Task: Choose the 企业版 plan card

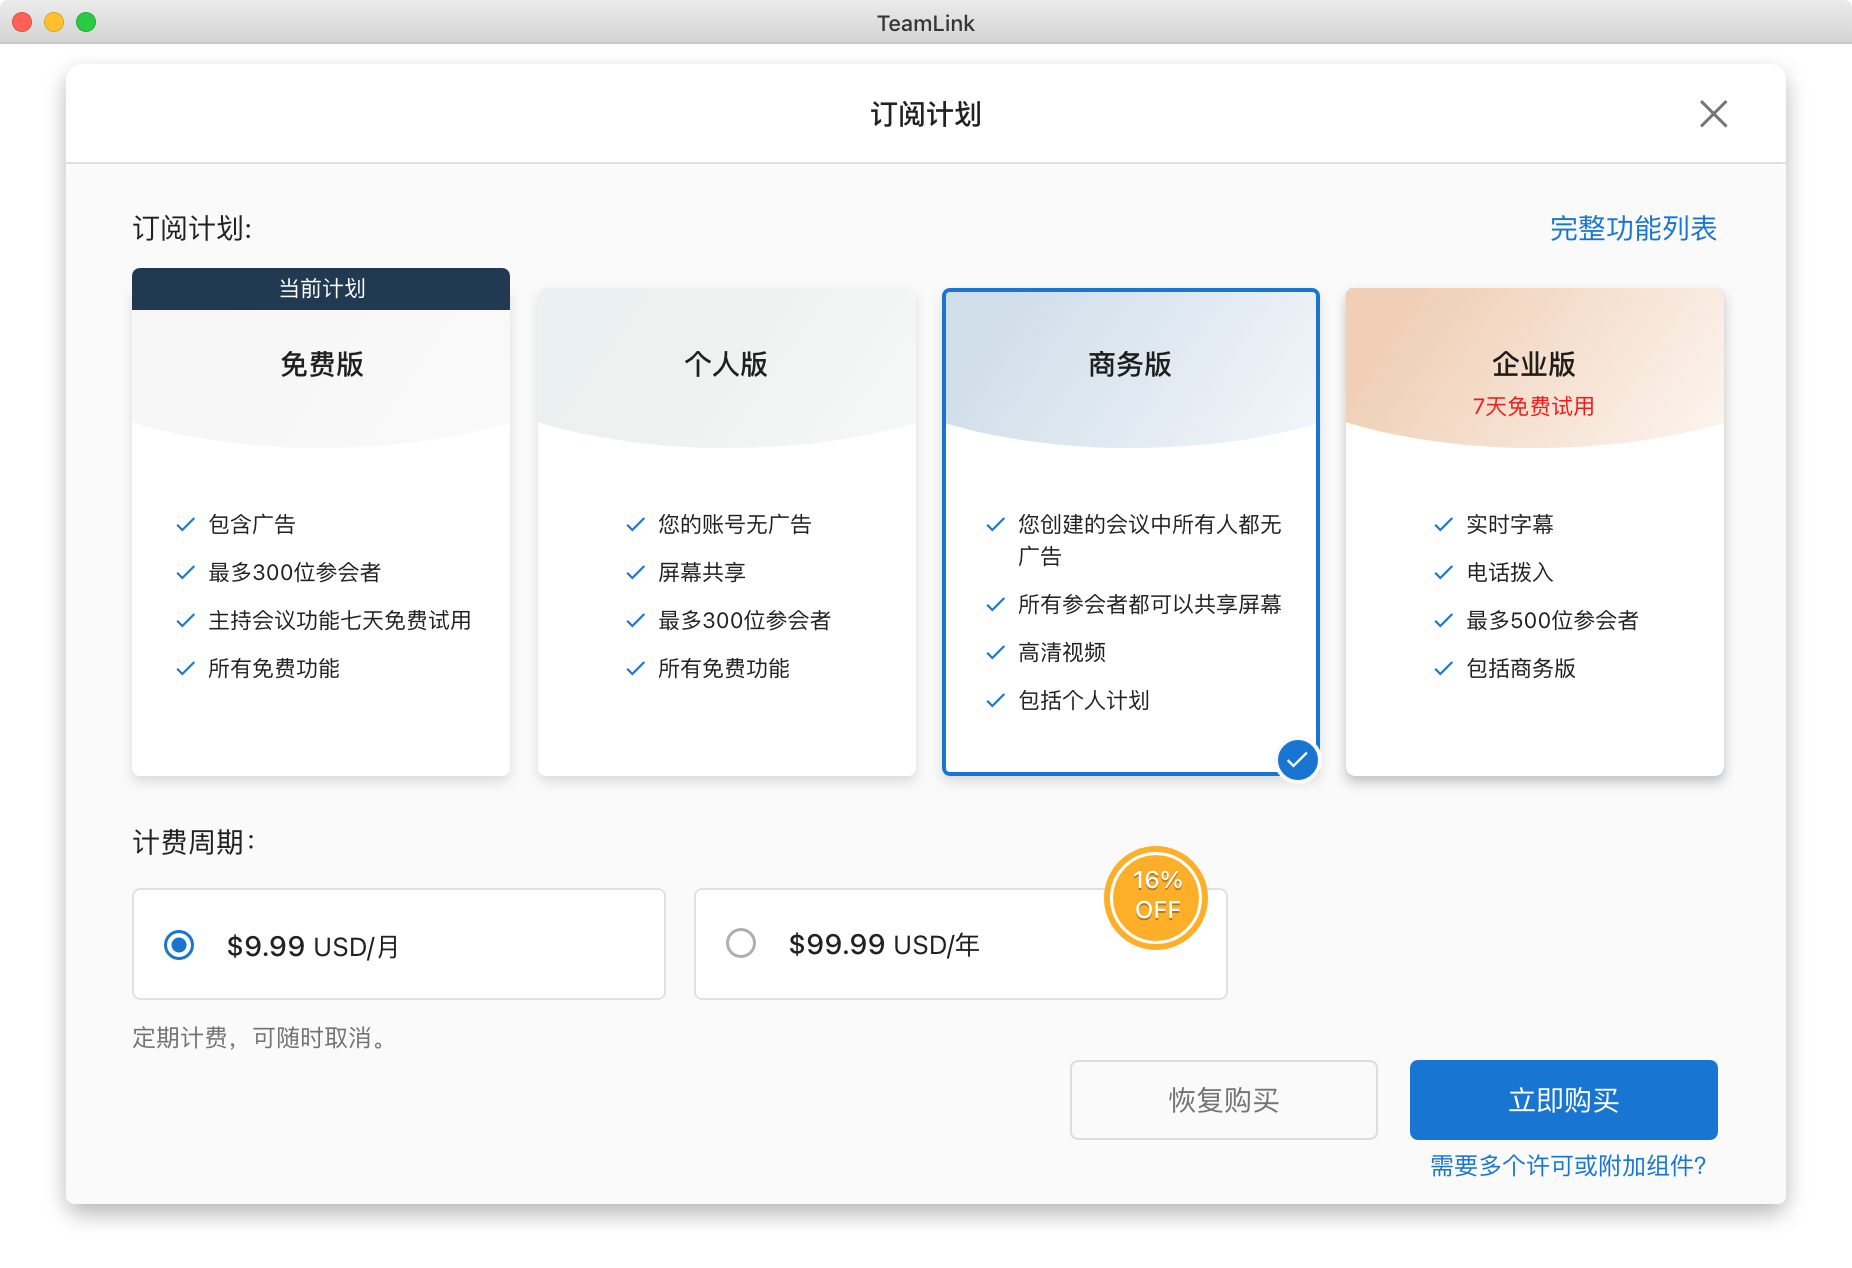Action: (x=1534, y=540)
